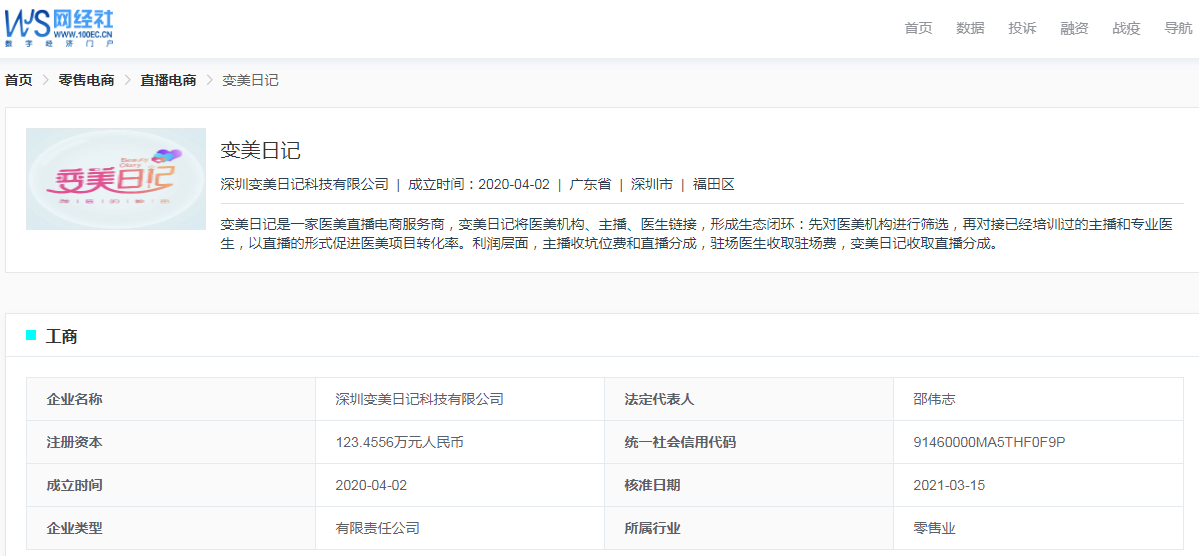Click the 邵伟志 table cell
The height and width of the screenshot is (556, 1199).
[x=1038, y=399]
